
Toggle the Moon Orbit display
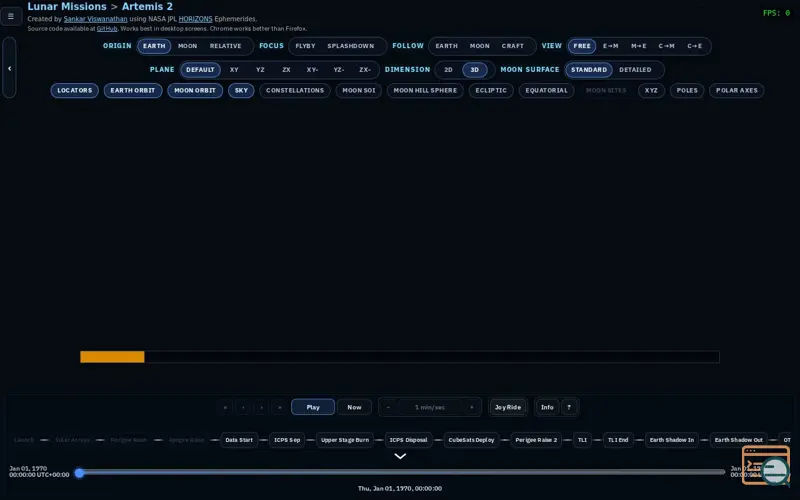195,90
